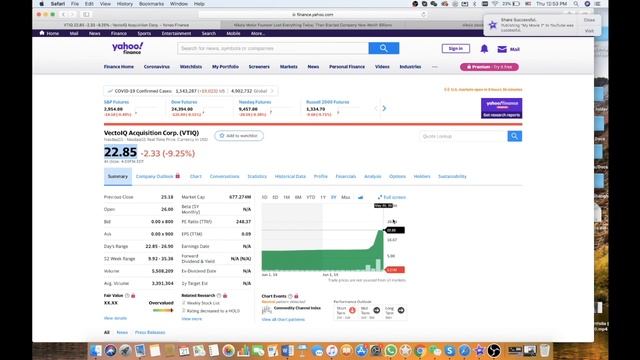Open the More… menu in the top Yahoo bar

click(258, 33)
